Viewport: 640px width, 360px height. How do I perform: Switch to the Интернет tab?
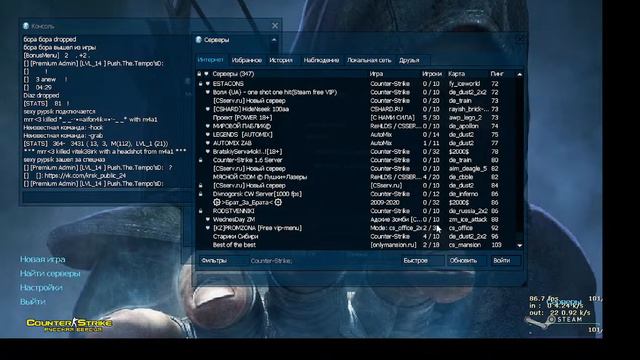coord(210,60)
